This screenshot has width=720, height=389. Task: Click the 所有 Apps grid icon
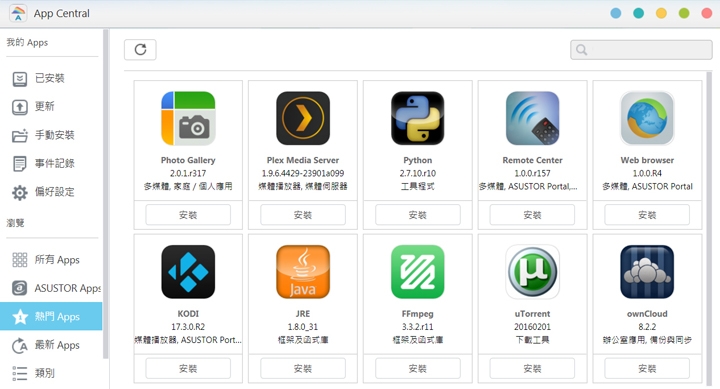pyautogui.click(x=20, y=260)
